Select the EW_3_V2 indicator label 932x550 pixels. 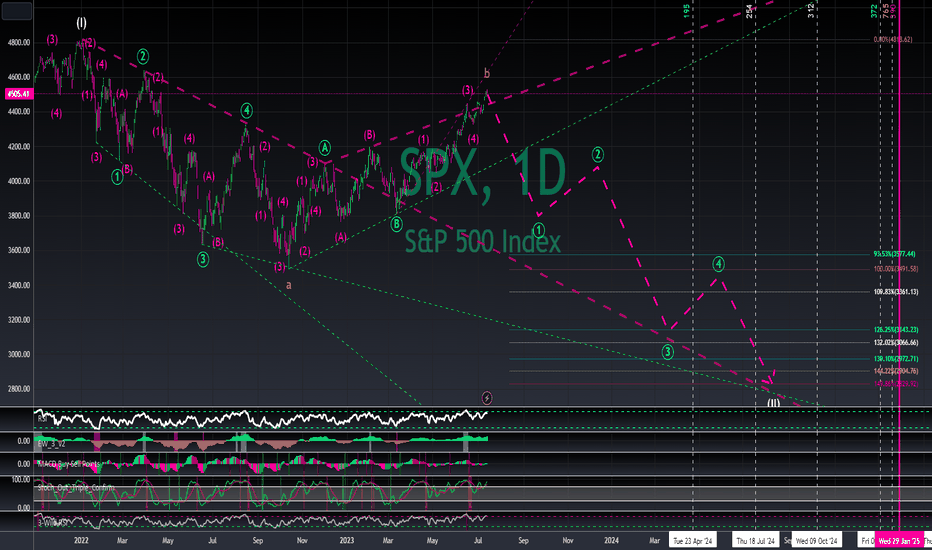pyautogui.click(x=52, y=444)
